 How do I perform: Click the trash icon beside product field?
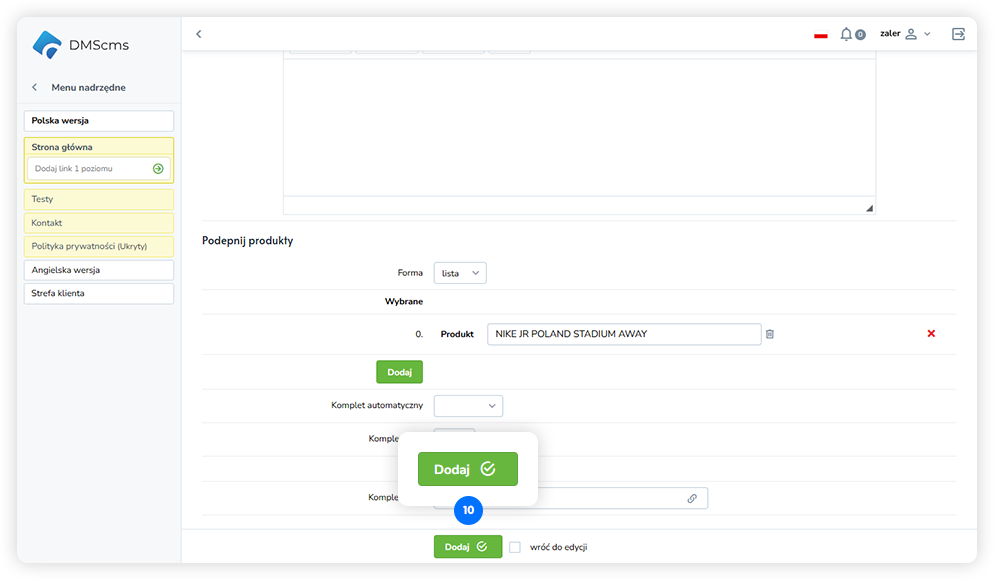770,334
